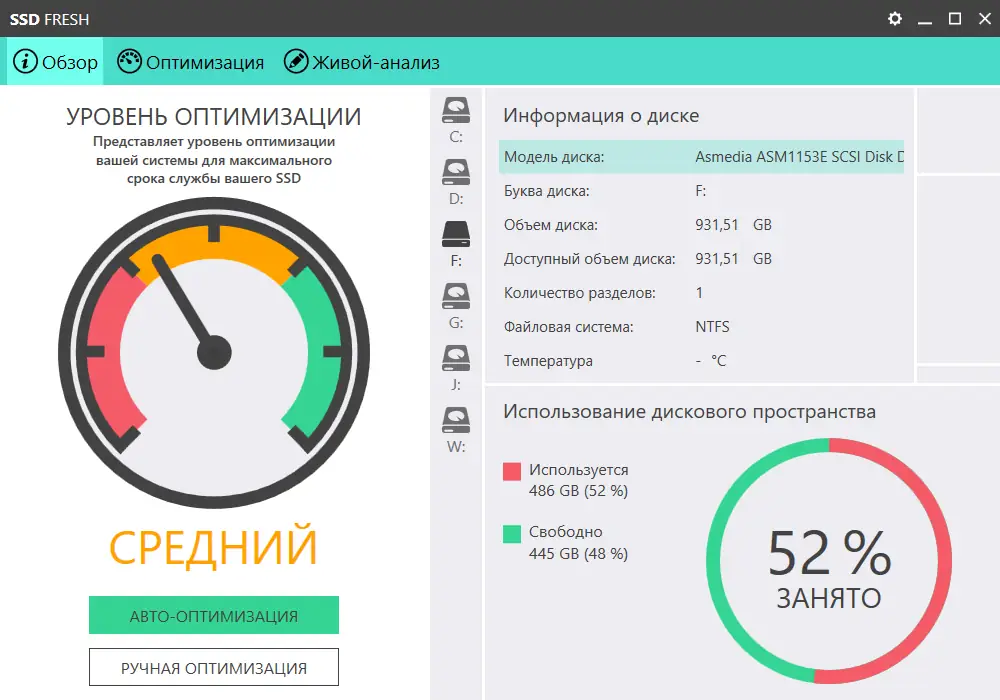Click the Используется legend swatch
This screenshot has width=1000, height=700.
tap(512, 470)
